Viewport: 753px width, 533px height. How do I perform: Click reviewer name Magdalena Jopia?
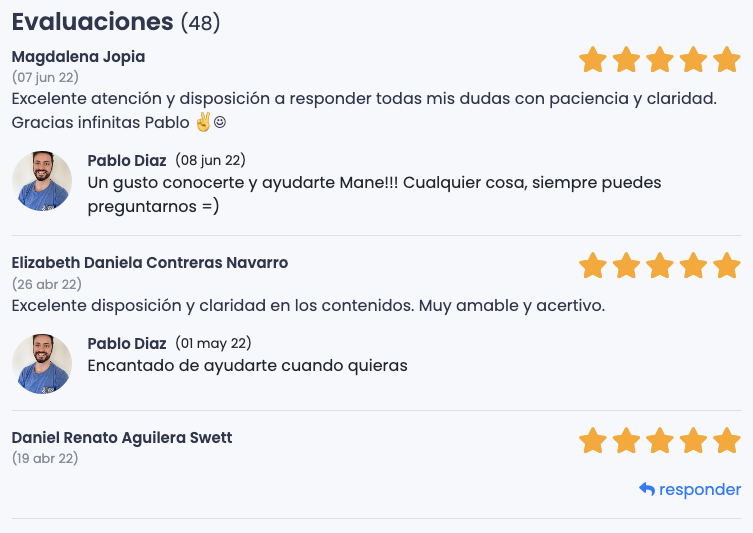click(x=78, y=57)
